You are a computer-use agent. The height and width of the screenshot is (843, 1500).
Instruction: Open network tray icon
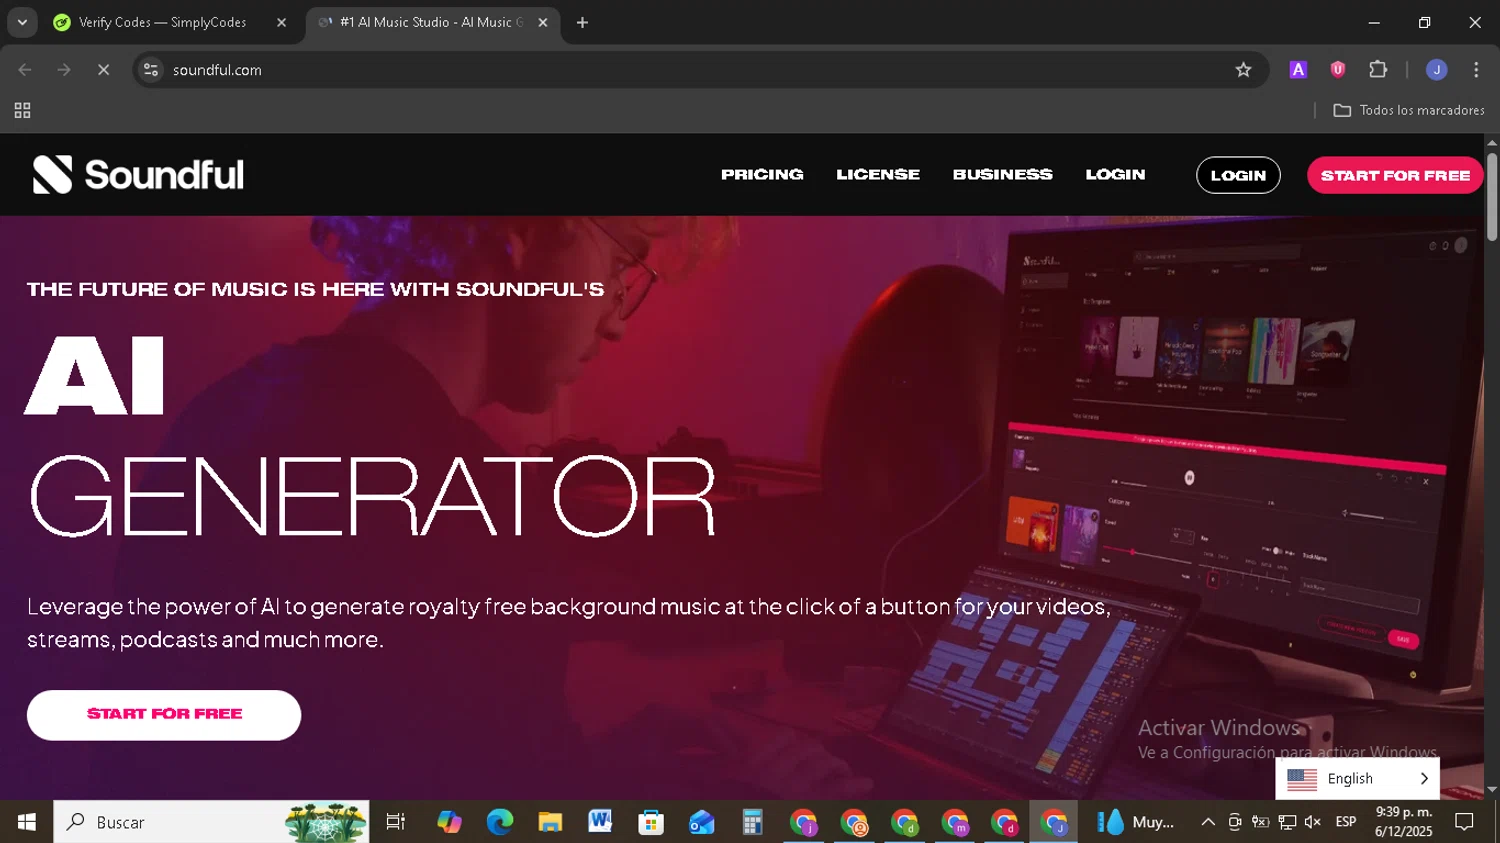pyautogui.click(x=1287, y=822)
